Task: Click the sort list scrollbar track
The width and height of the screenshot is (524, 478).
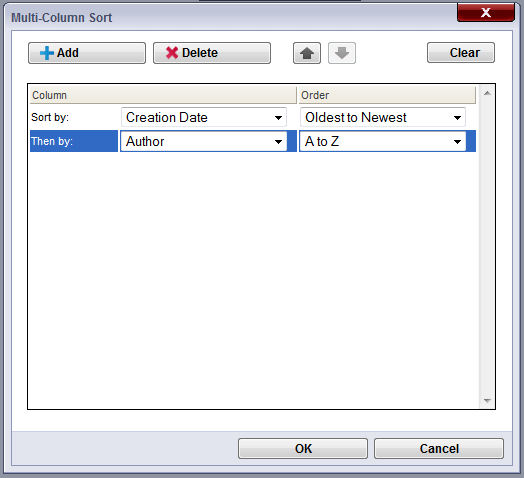Action: [487, 247]
